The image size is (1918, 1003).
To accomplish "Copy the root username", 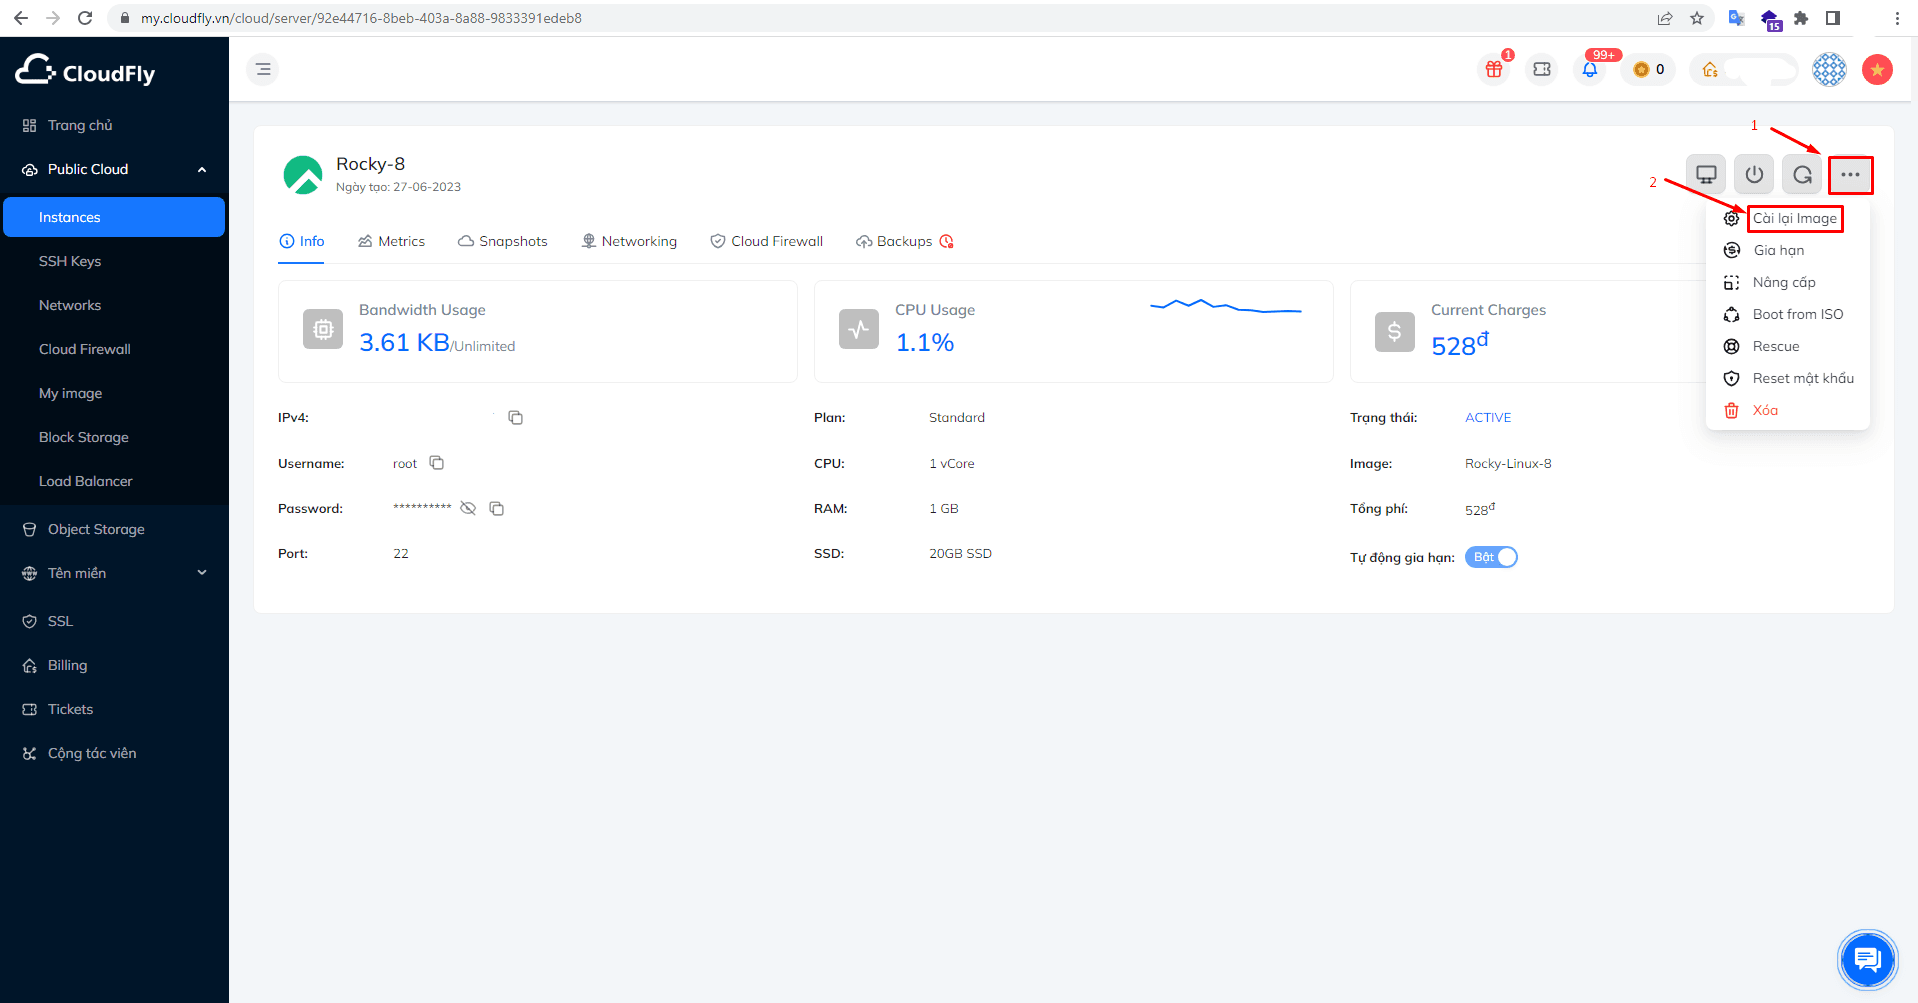I will (x=436, y=463).
